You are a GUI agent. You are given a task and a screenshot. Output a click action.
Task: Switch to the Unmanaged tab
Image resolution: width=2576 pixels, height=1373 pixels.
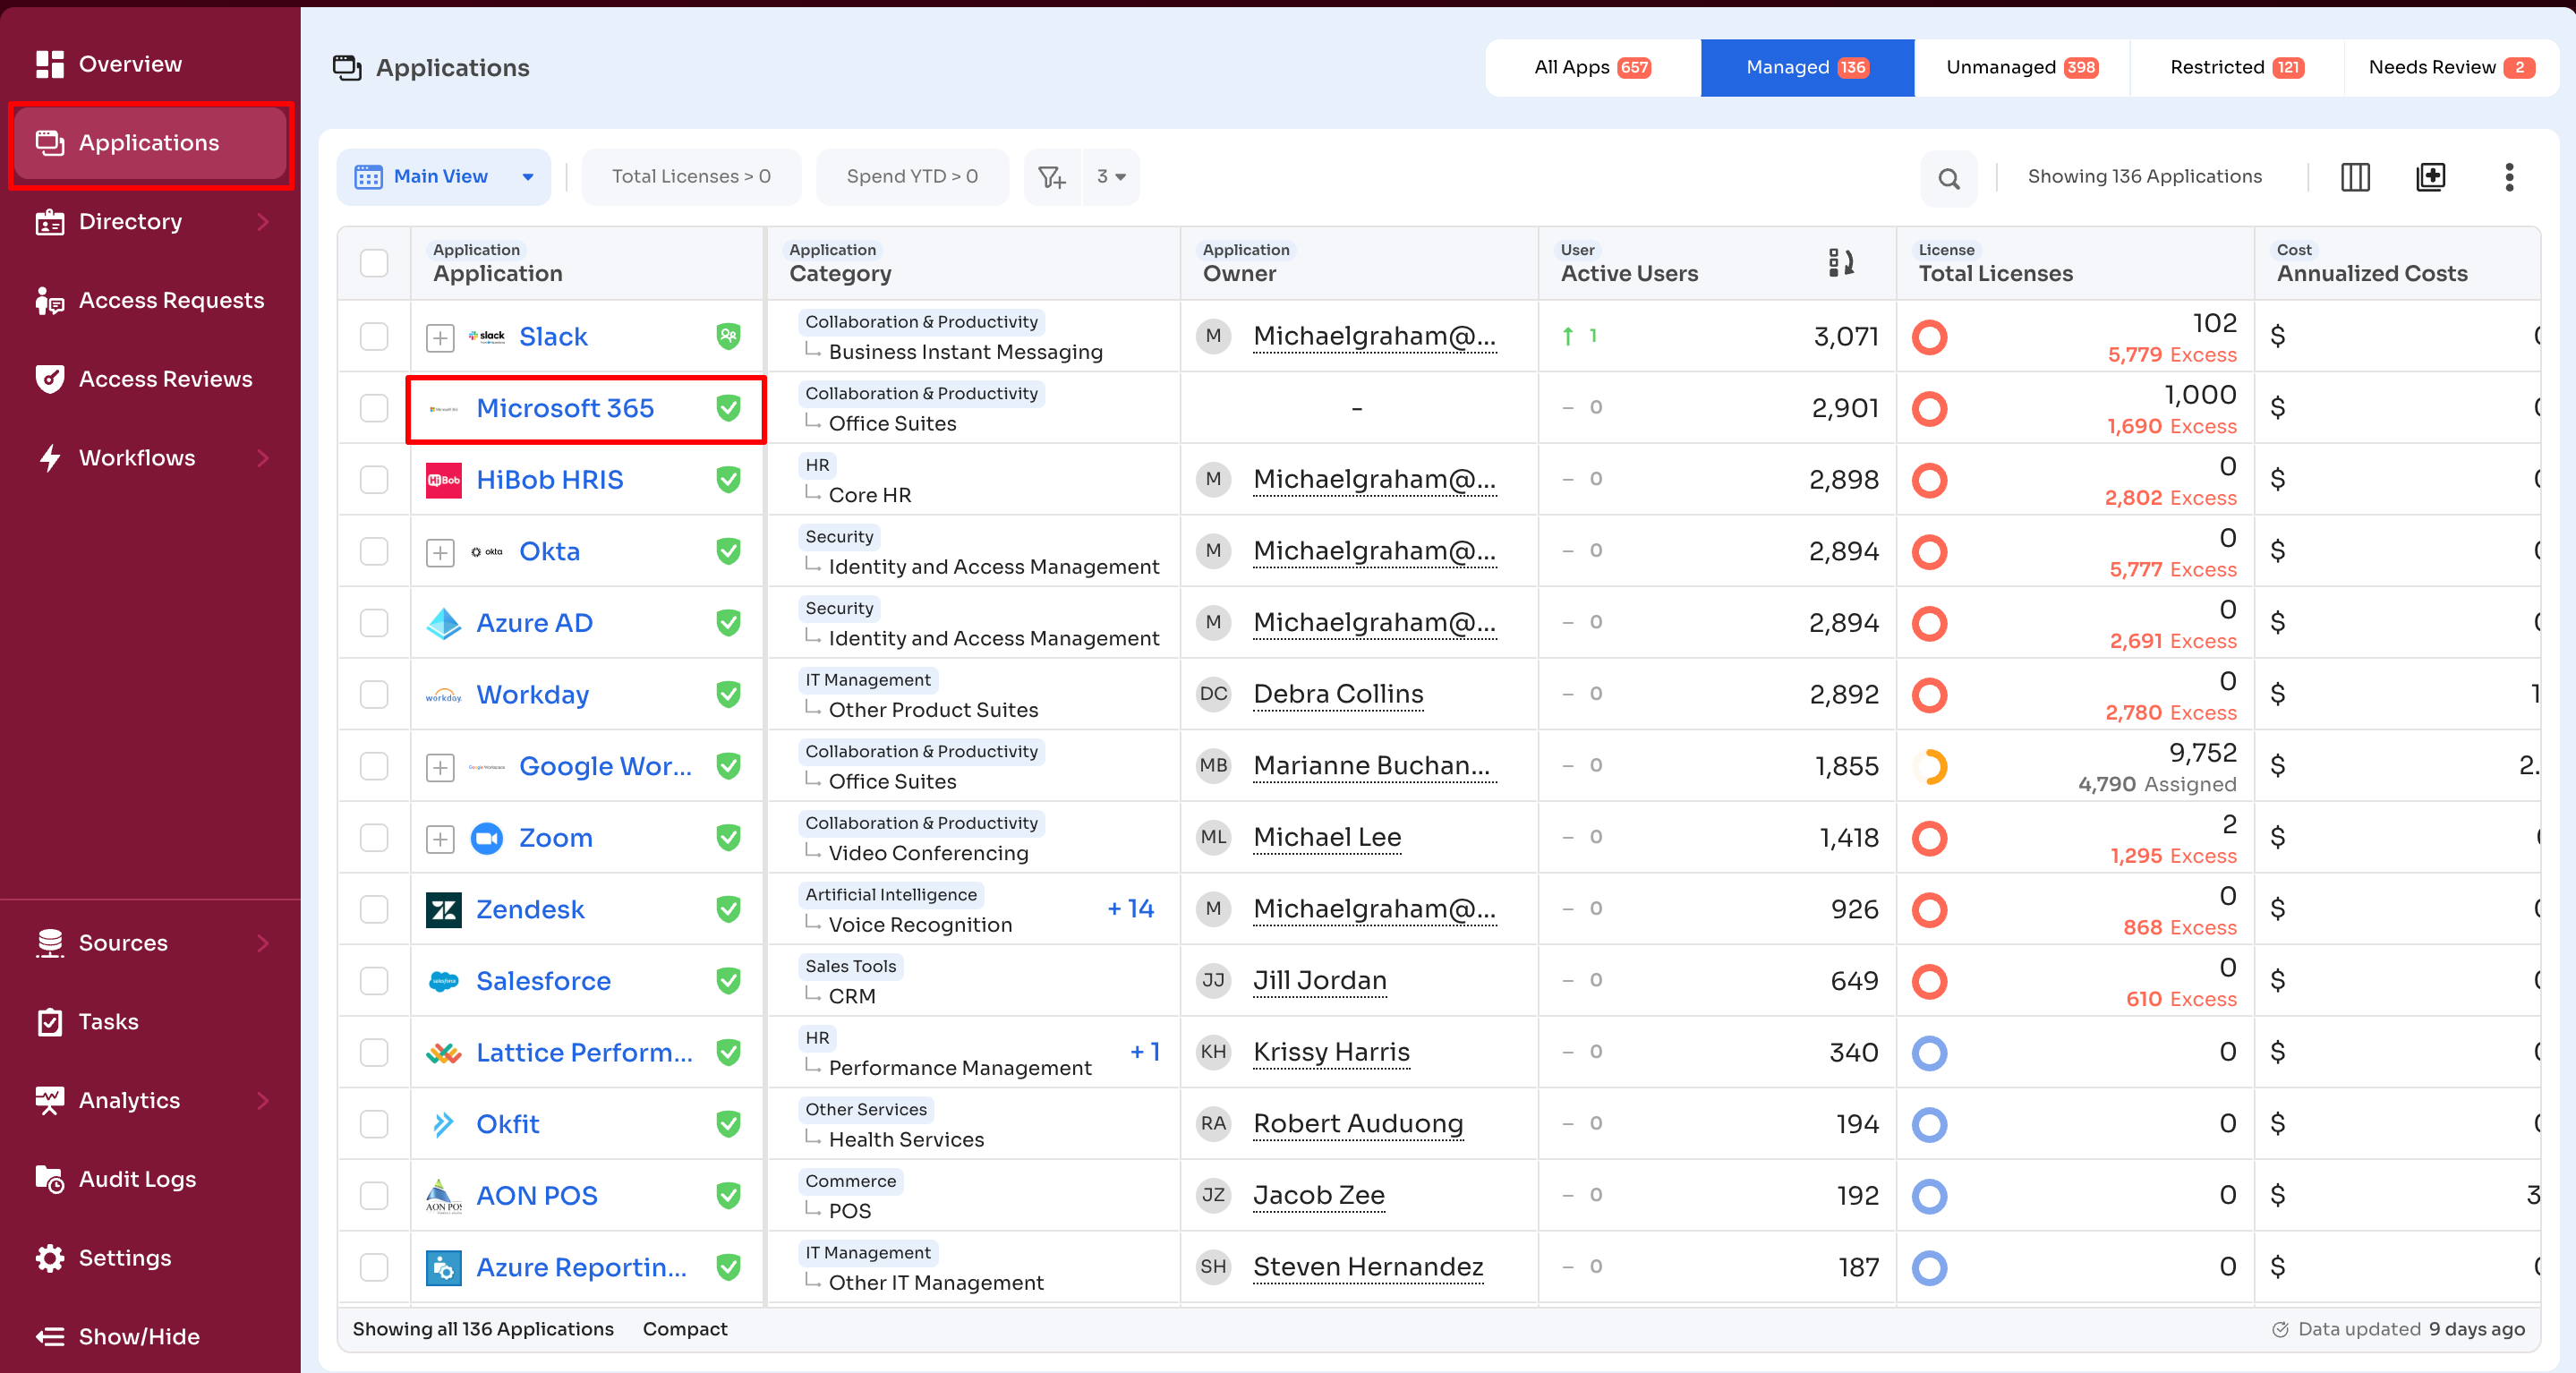pyautogui.click(x=2021, y=67)
